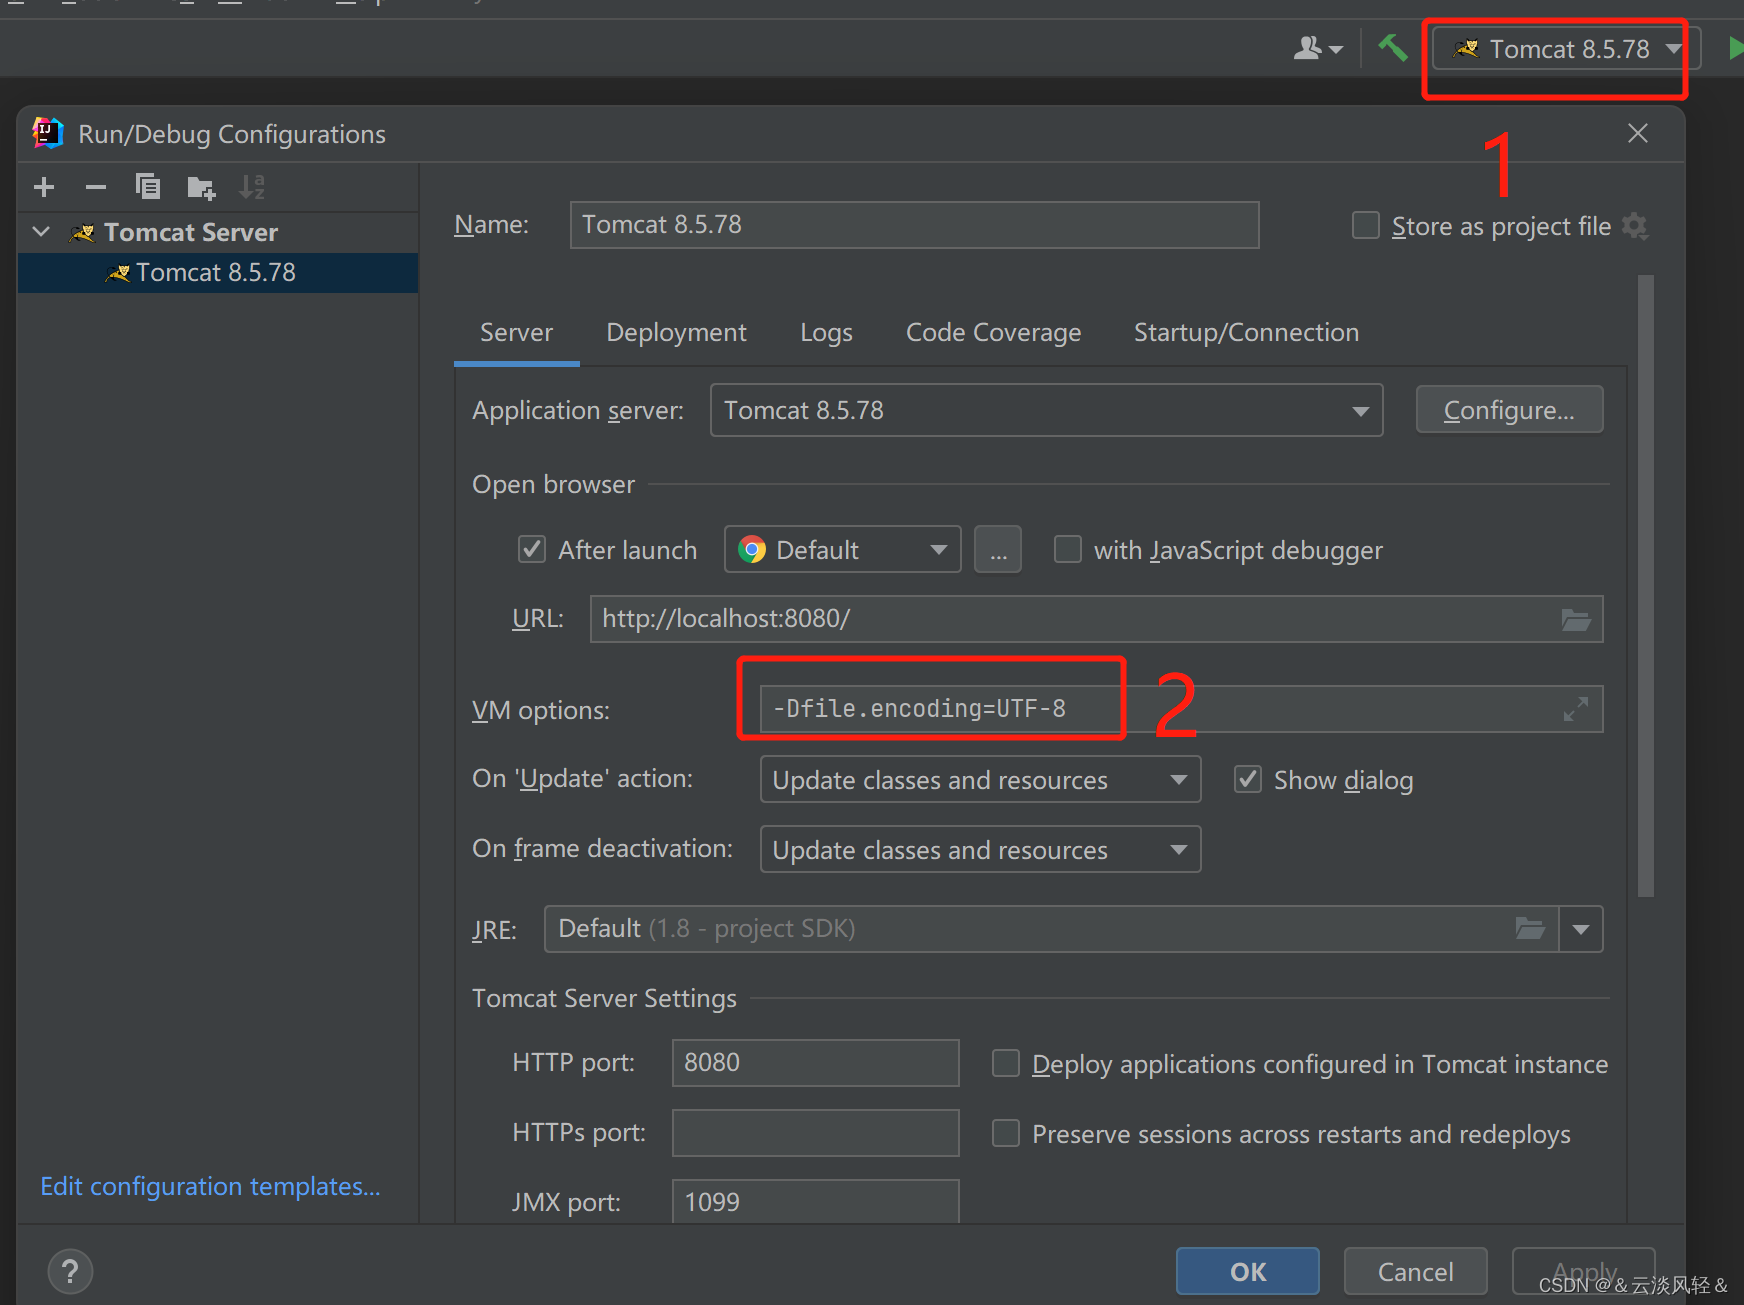Screen dimensions: 1744x1305
Task: Remove the selected configuration with the minus icon
Action: pyautogui.click(x=96, y=187)
